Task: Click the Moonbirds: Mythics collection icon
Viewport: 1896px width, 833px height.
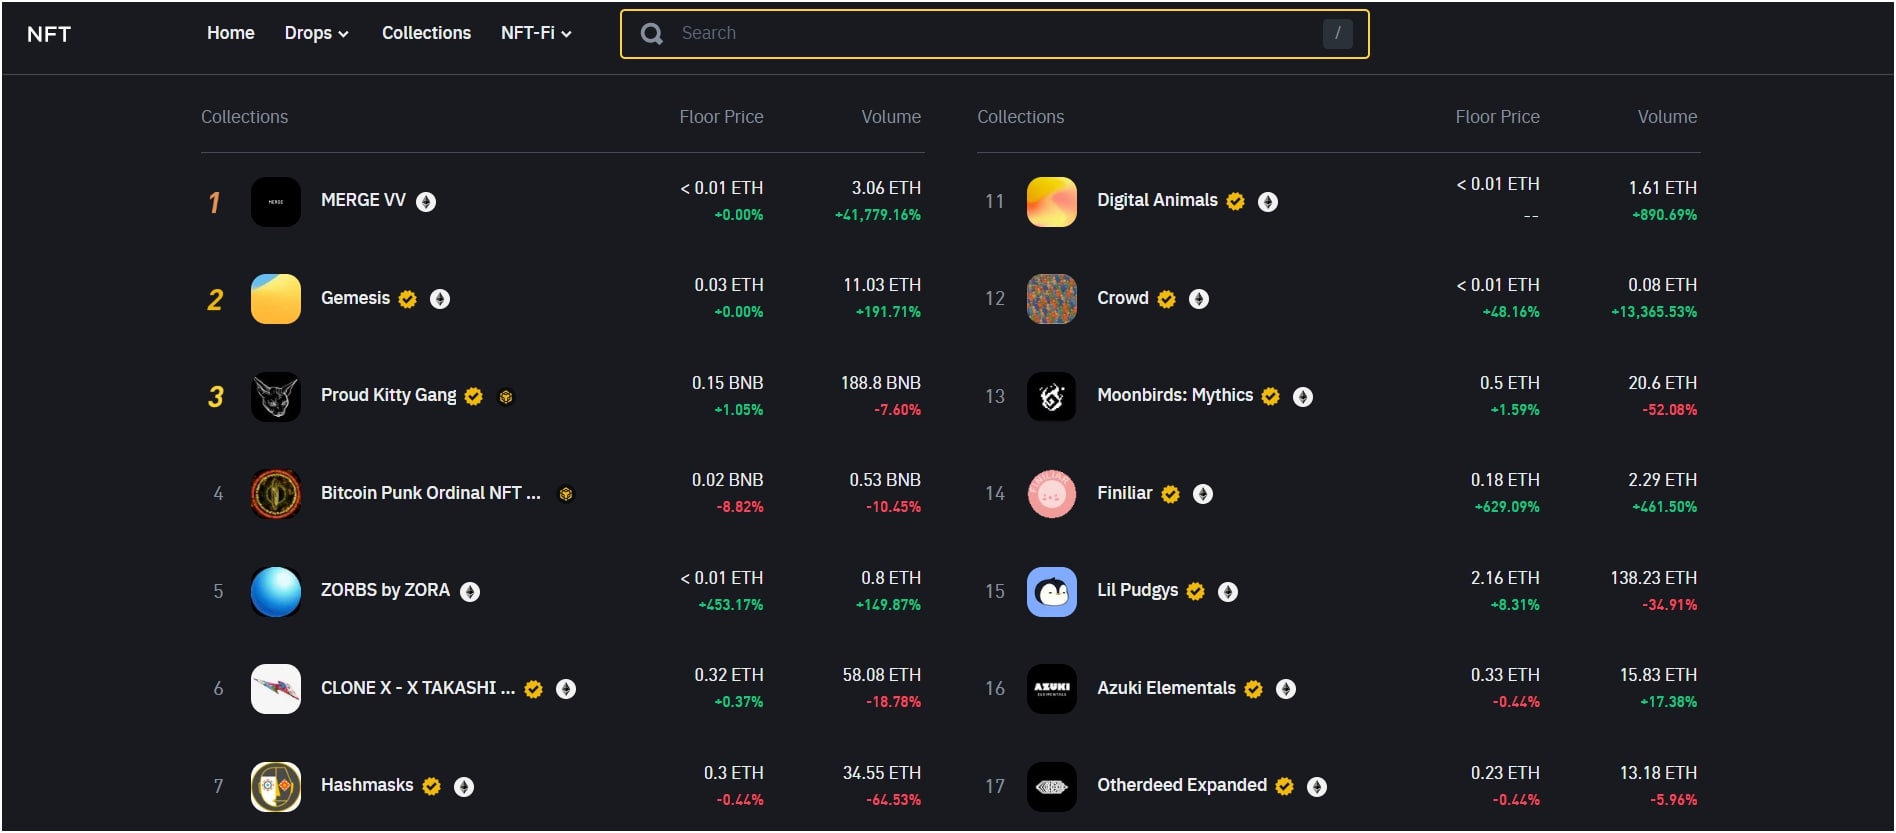Action: click(x=1051, y=397)
